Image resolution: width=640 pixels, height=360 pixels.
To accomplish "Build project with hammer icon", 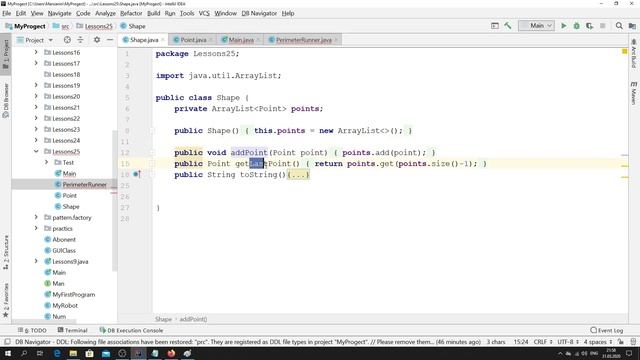I will (508, 26).
